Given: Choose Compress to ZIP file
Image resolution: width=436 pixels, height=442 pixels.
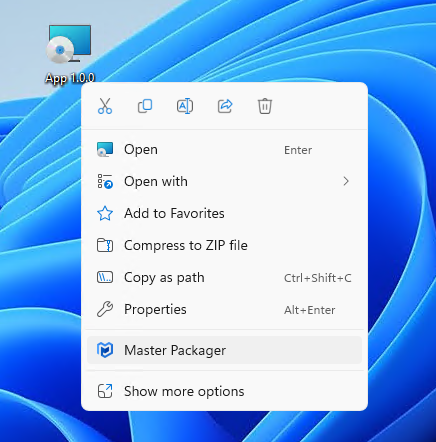Looking at the screenshot, I should pos(224,246).
